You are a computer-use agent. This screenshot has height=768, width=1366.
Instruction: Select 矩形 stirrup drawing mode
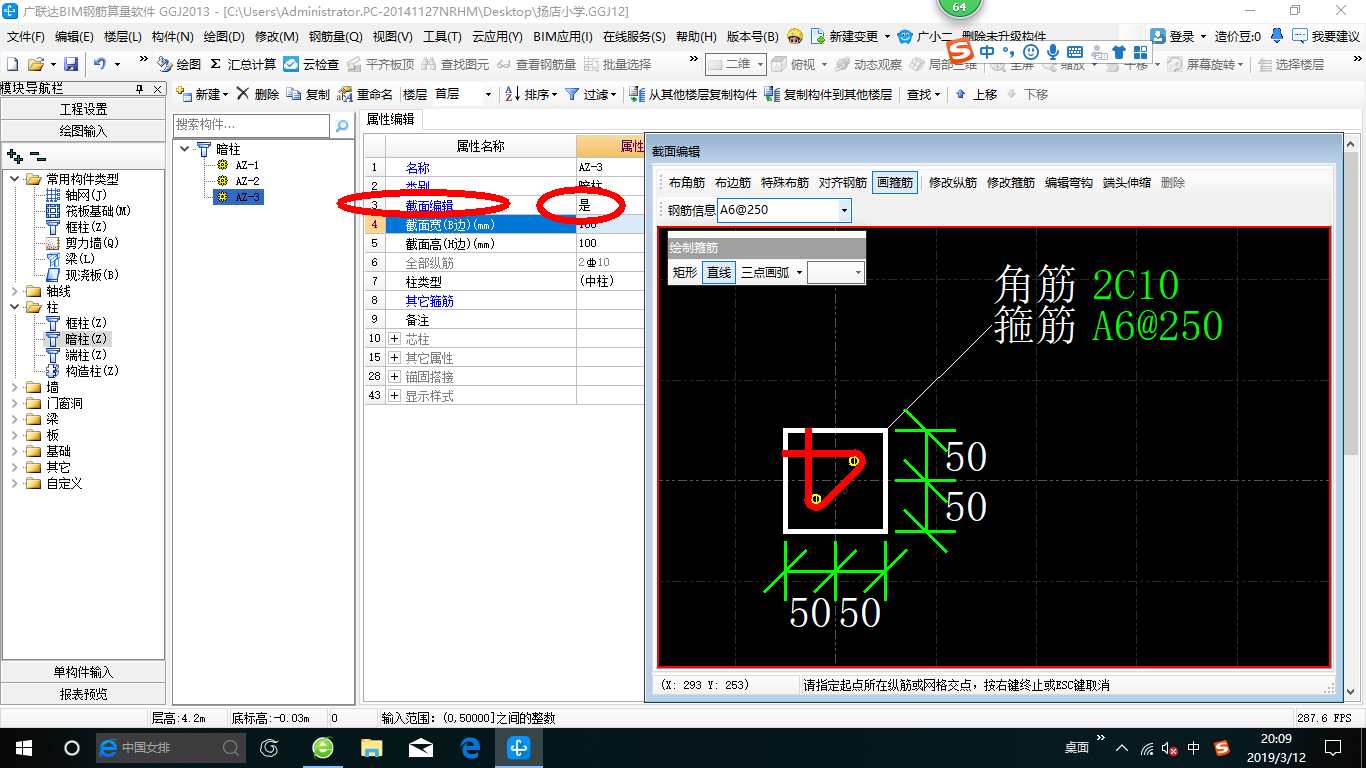684,272
